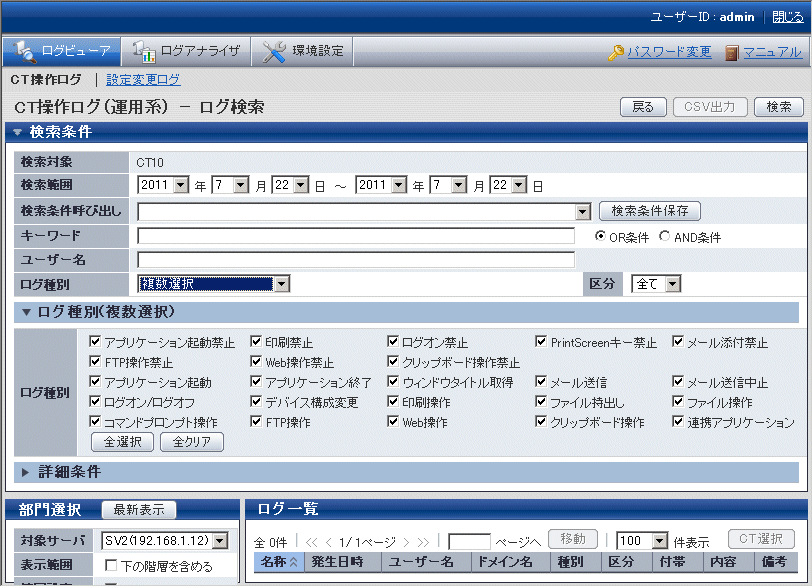Uncheck ログオン禁止 checkbox
This screenshot has width=812, height=586.
pos(393,341)
